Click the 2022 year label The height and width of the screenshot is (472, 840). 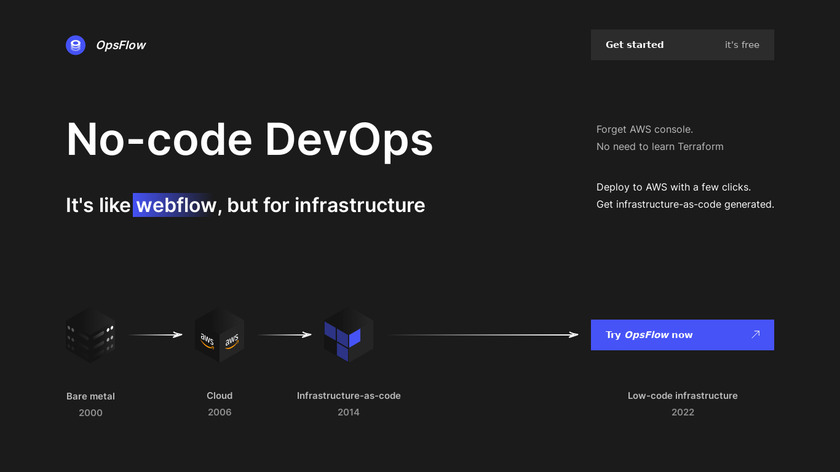(x=682, y=412)
